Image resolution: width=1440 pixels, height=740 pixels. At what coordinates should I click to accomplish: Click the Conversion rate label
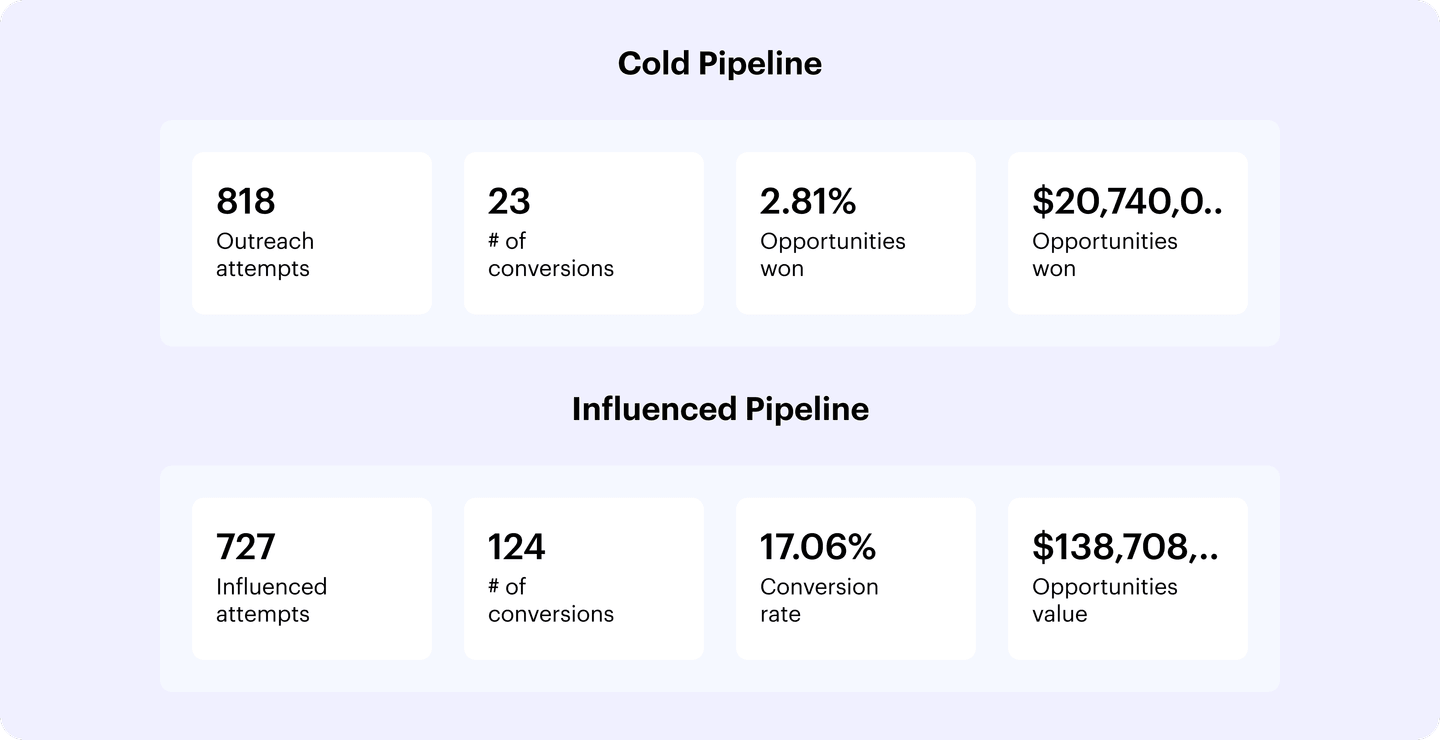coord(819,600)
